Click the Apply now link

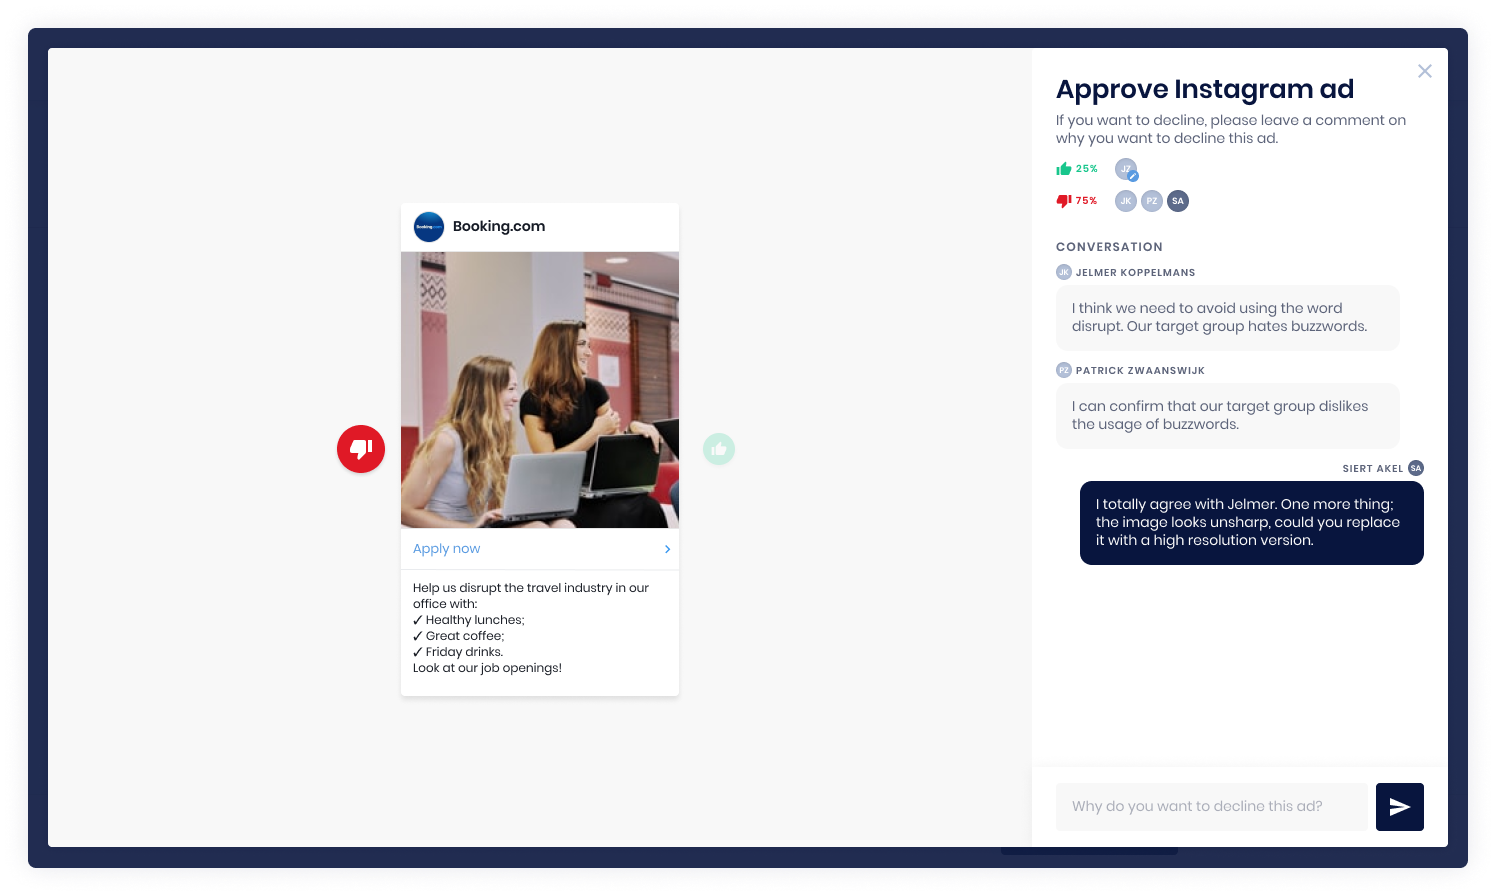tap(446, 549)
